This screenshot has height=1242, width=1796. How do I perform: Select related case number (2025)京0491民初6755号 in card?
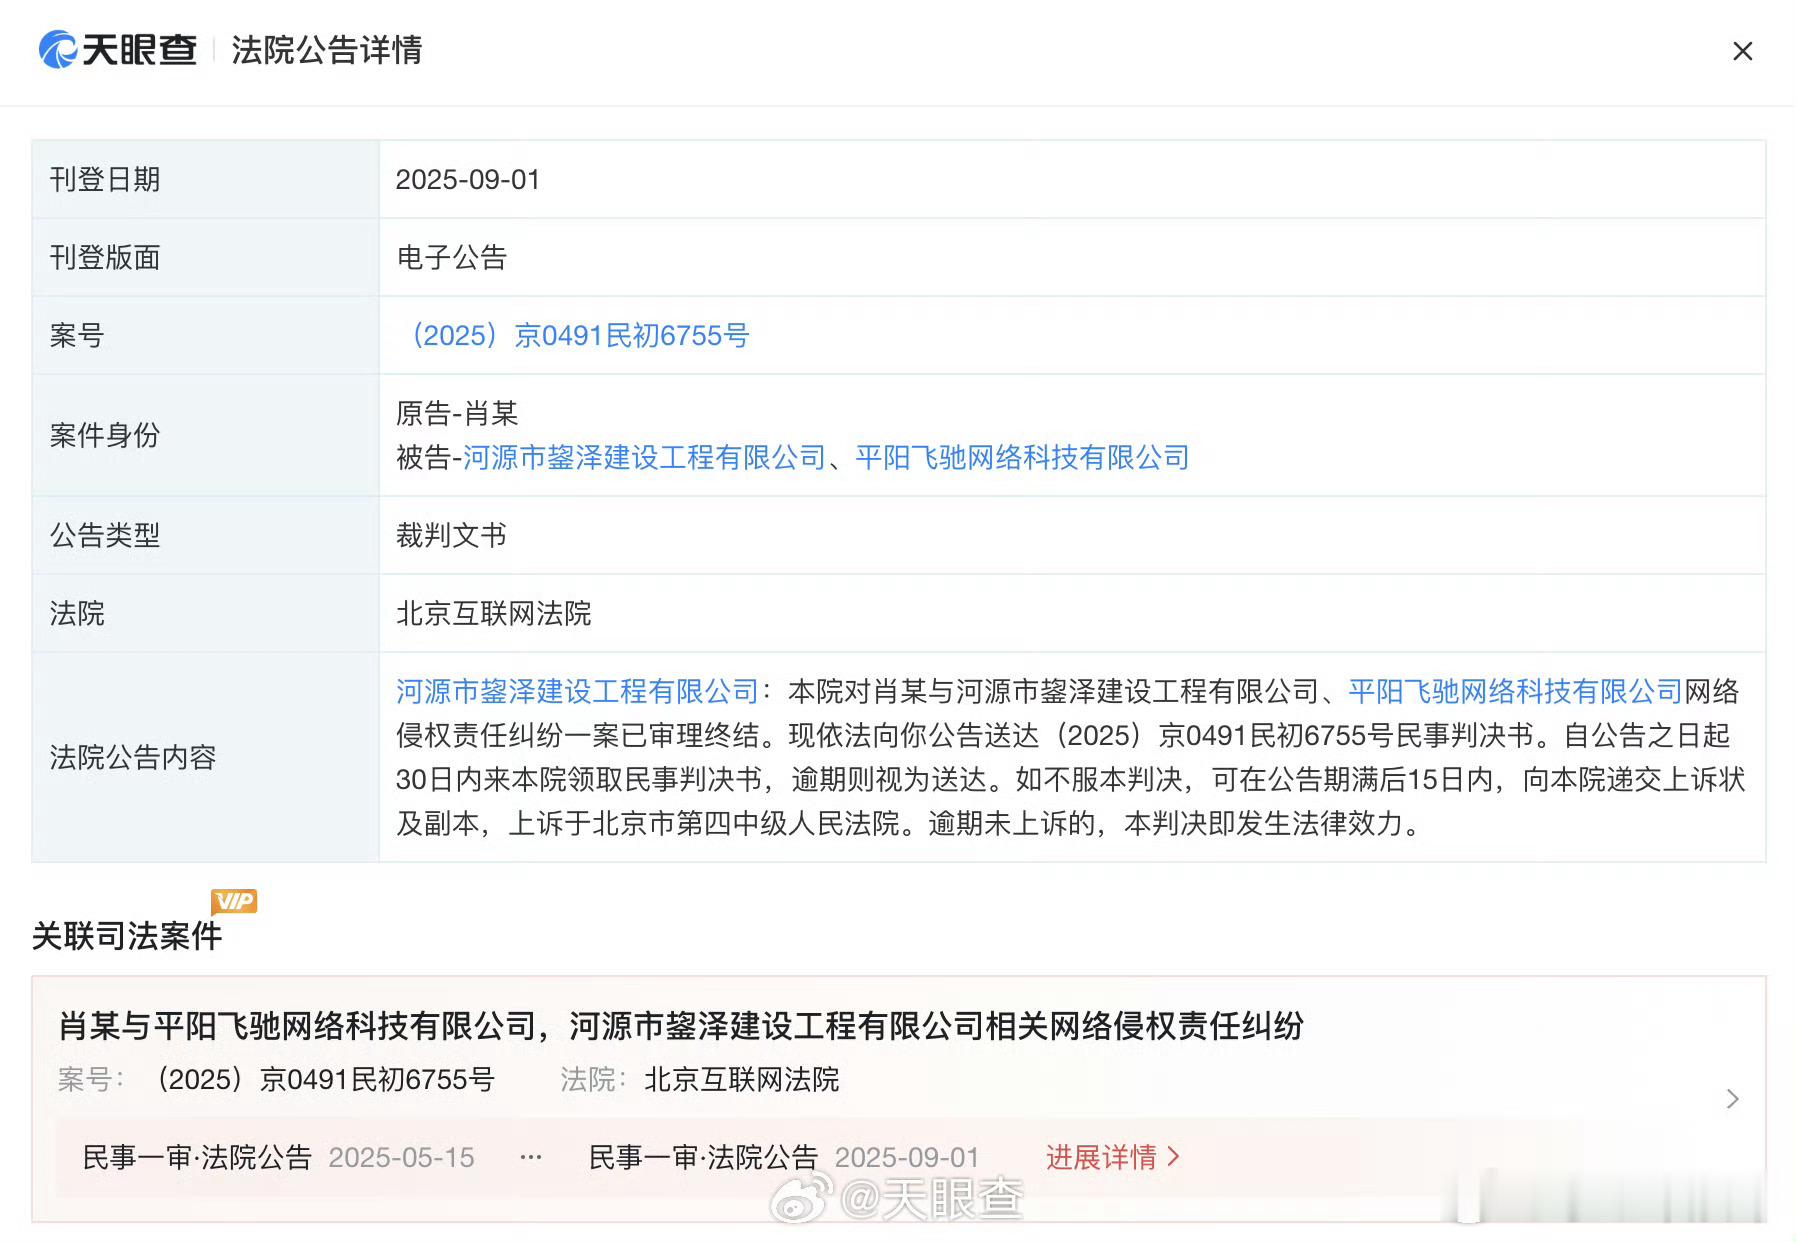[323, 1080]
